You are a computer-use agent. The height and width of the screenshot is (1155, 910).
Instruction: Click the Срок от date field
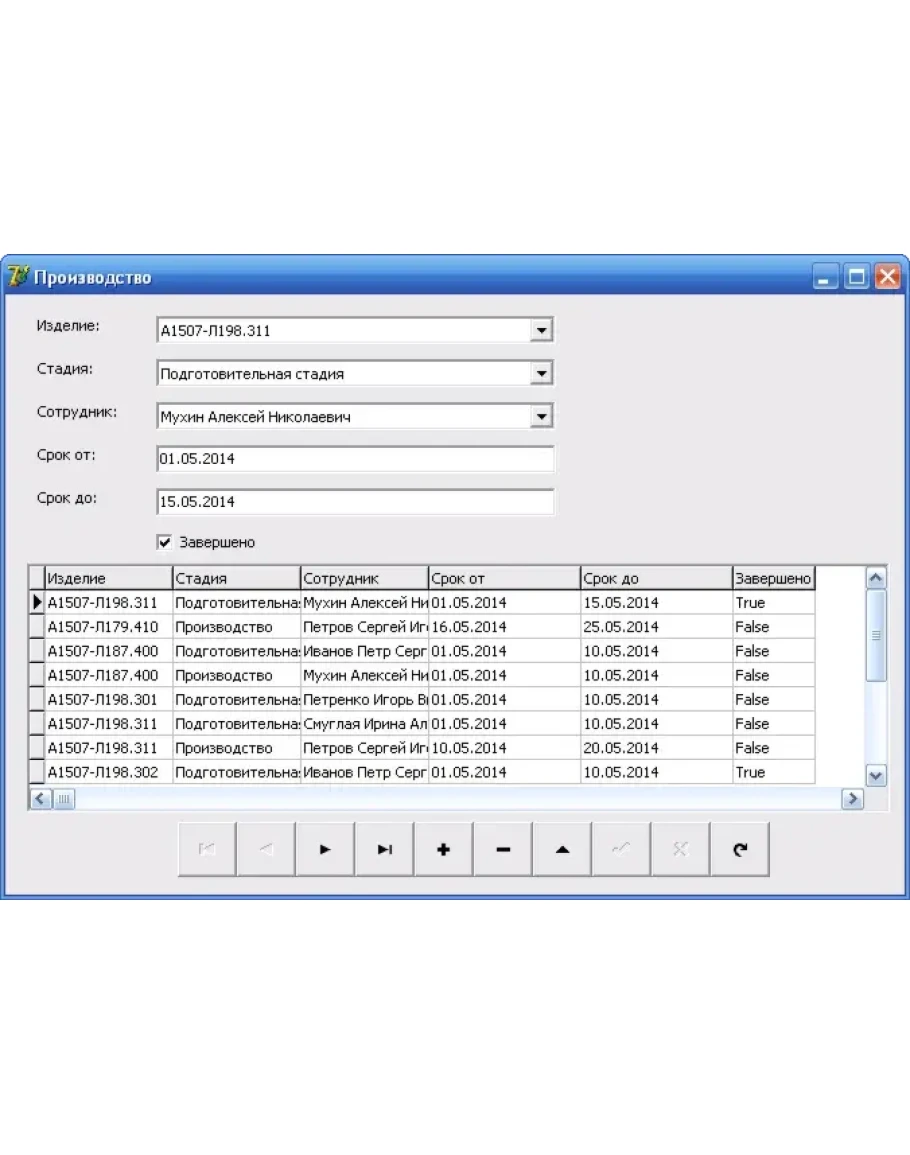pos(355,459)
